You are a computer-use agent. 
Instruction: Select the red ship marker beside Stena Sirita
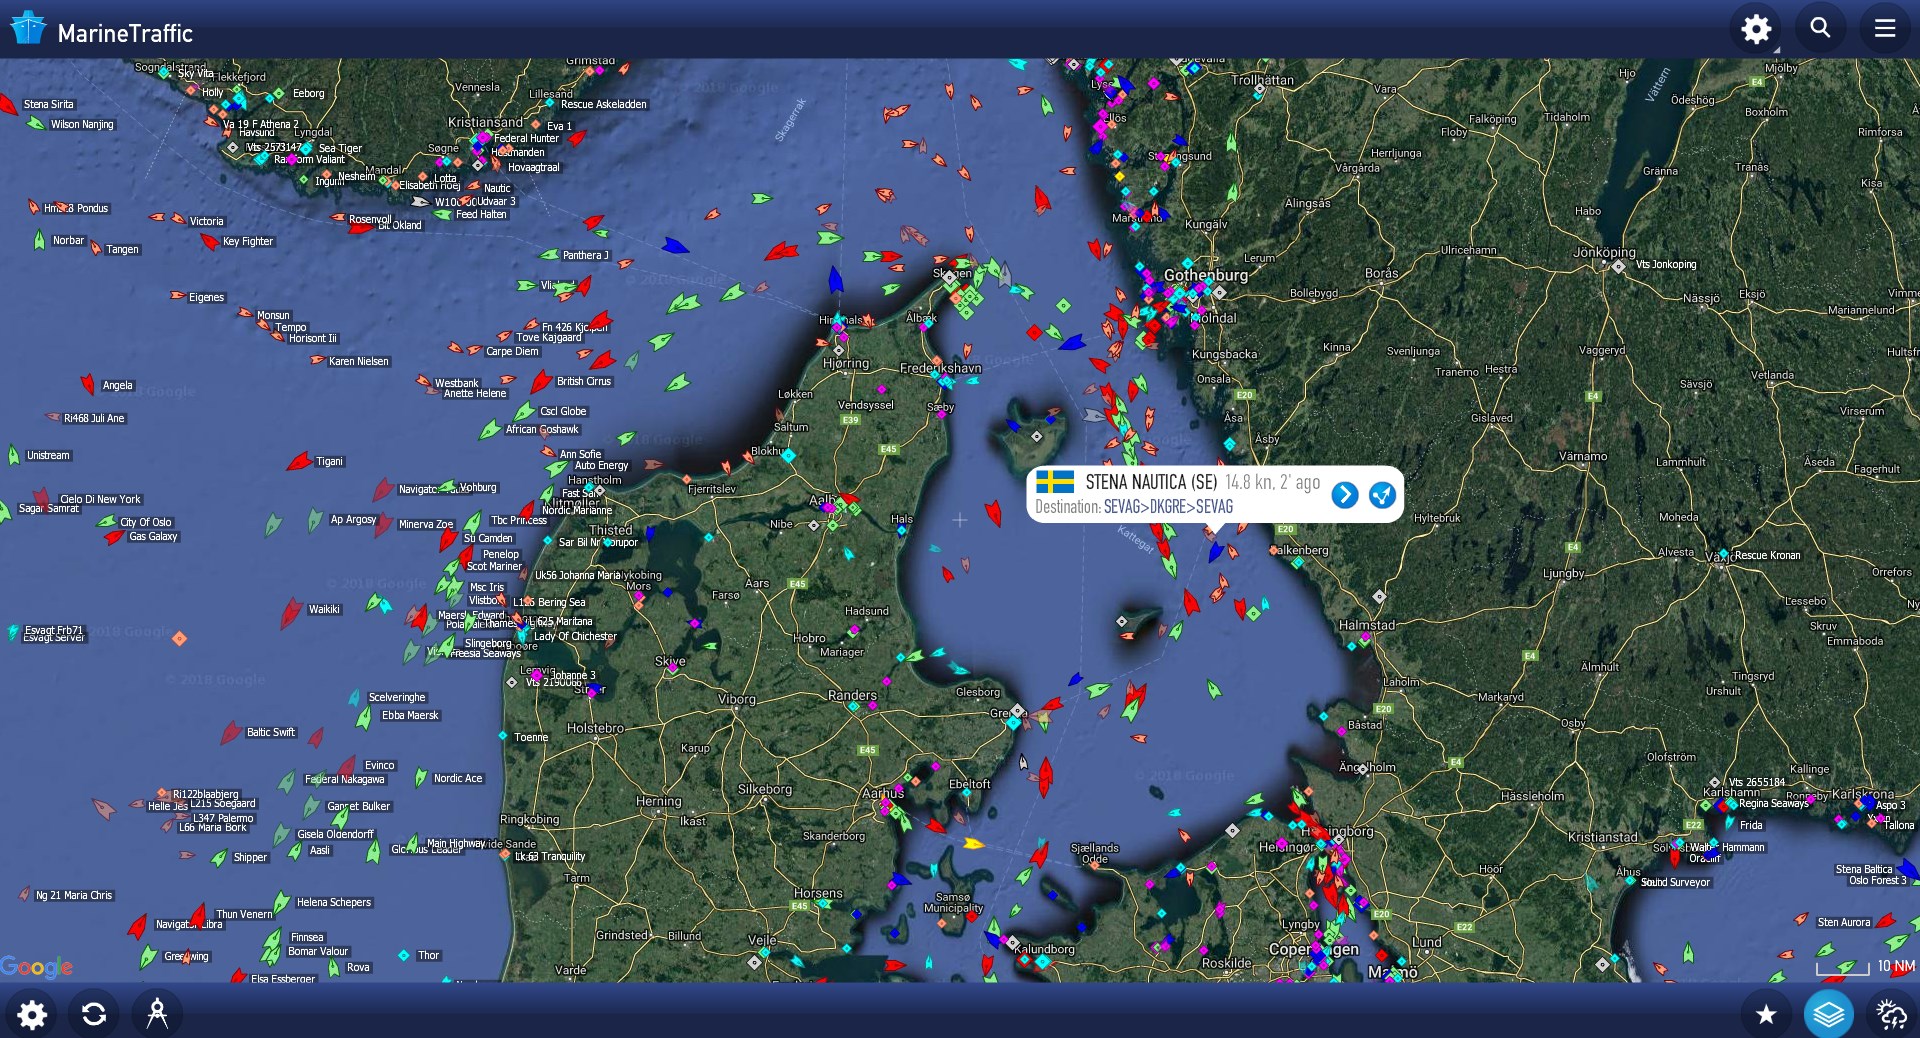(8, 104)
